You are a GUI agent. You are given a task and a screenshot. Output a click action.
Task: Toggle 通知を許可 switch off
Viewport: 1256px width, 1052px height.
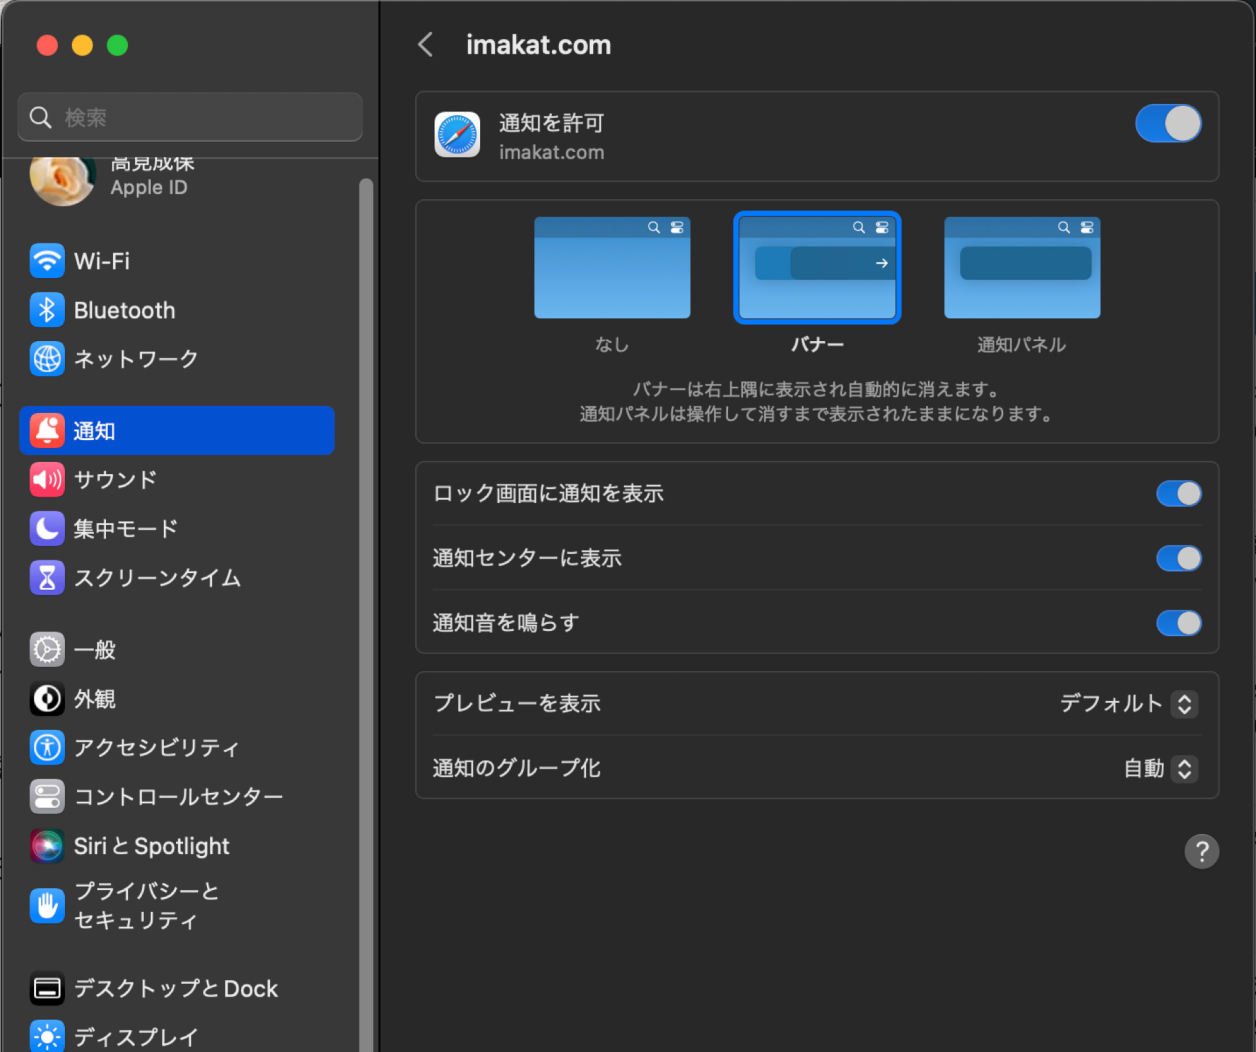(x=1168, y=124)
